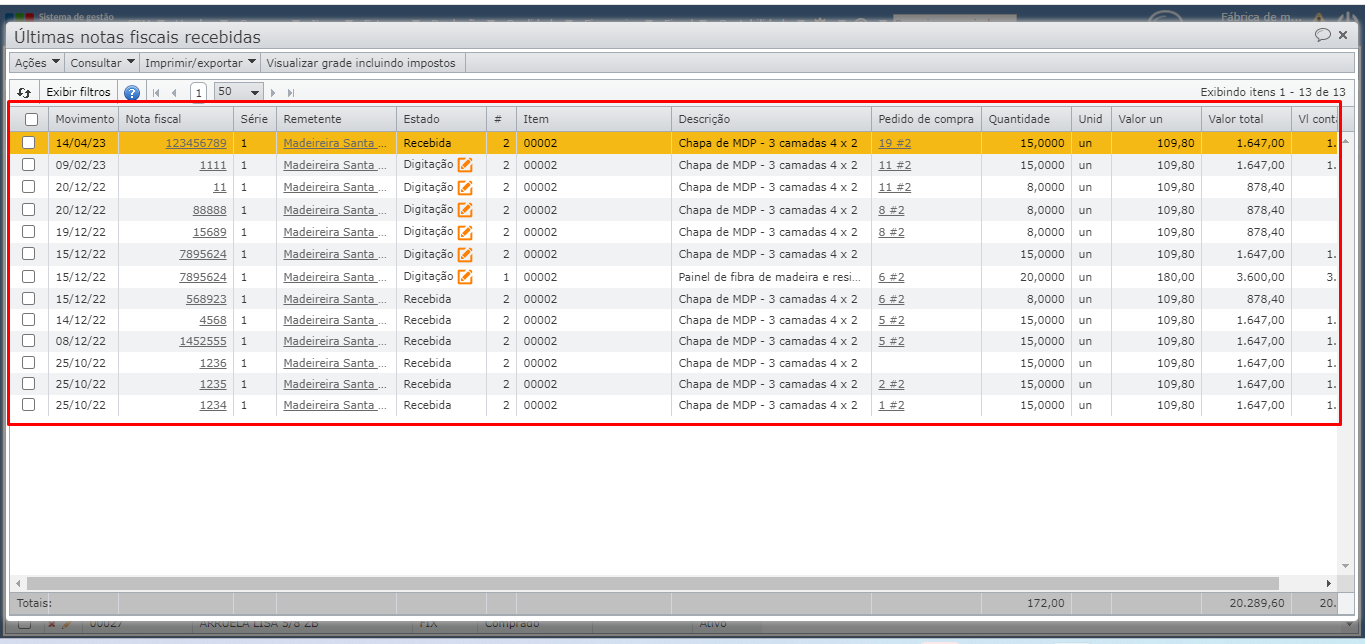Open the blue help question mark icon
The image size is (1365, 644).
pos(132,92)
